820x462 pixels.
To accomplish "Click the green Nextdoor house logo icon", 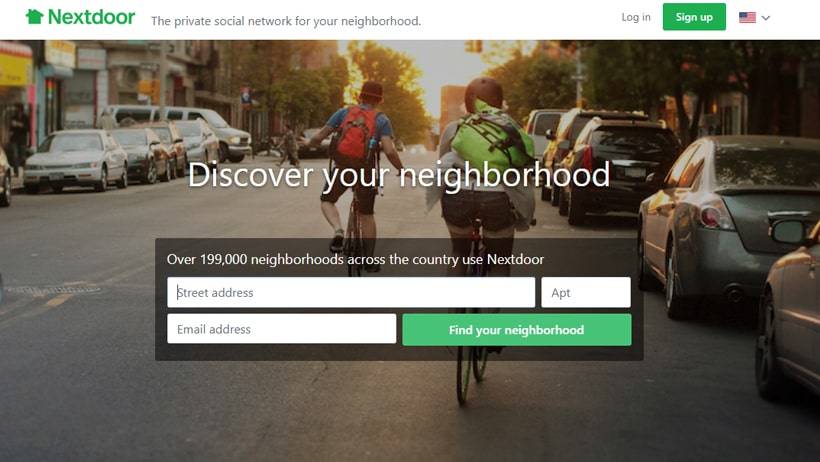I will click(x=35, y=17).
